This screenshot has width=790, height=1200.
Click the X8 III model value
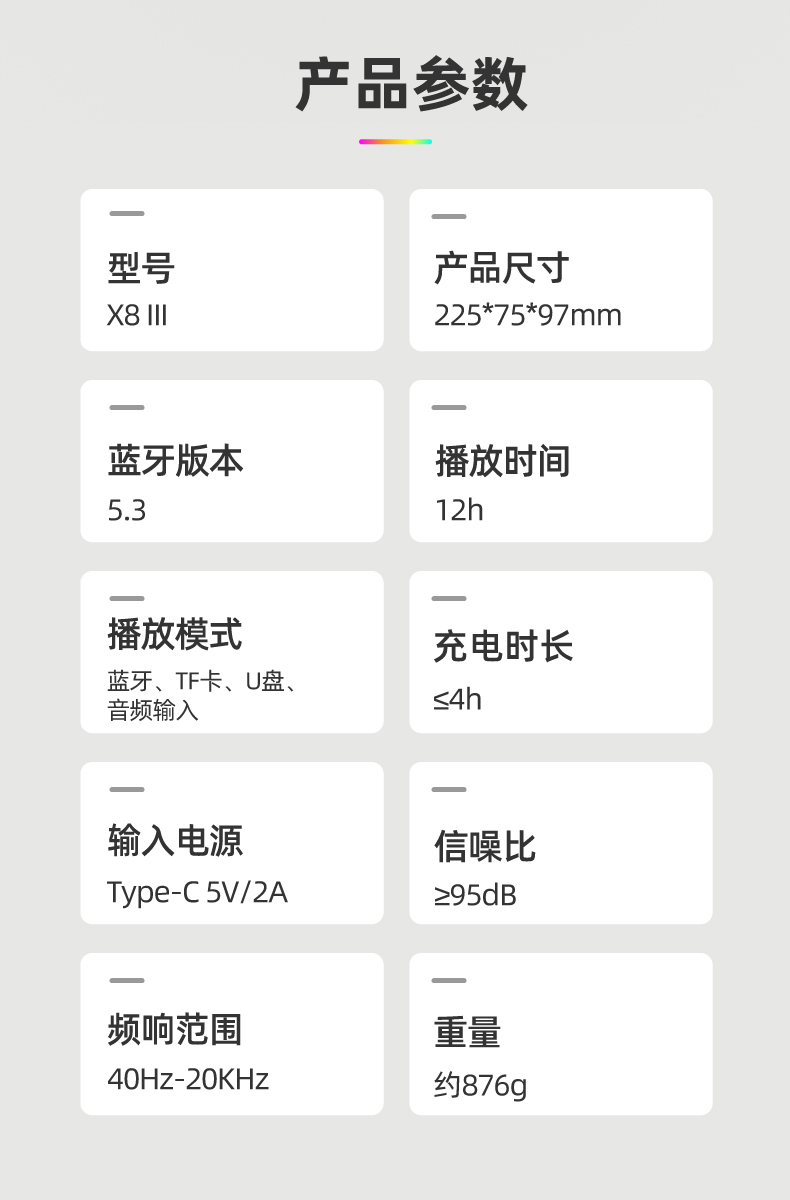[137, 316]
